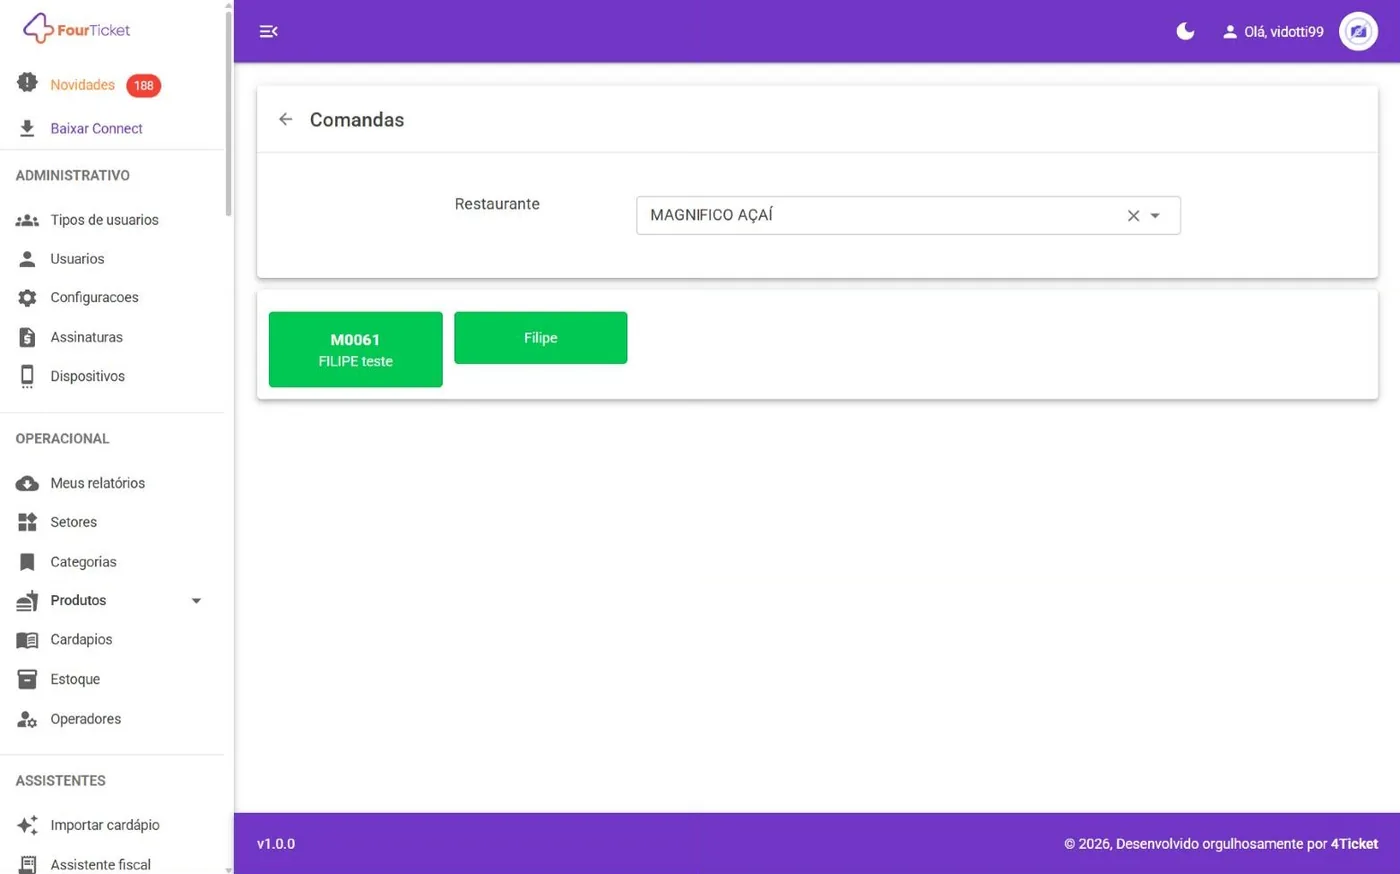Screen dimensions: 1400x874
Task: Click the Estoque archive box icon
Action: click(27, 679)
